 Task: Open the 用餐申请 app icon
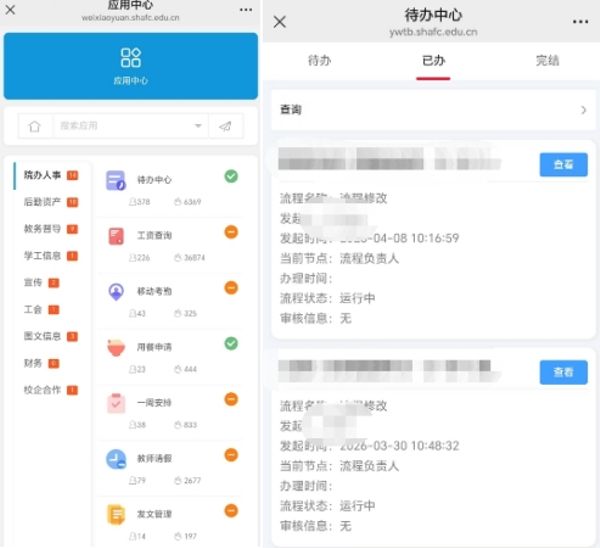click(116, 348)
